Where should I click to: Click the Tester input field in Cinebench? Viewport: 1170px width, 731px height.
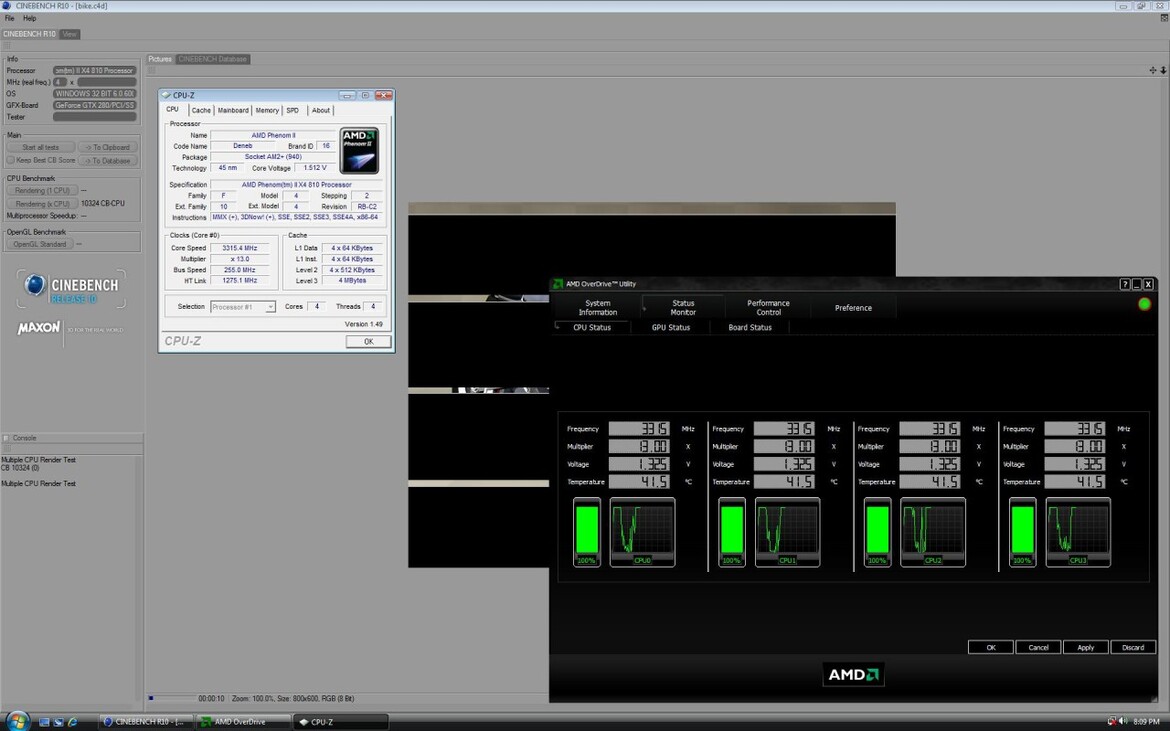pos(95,117)
